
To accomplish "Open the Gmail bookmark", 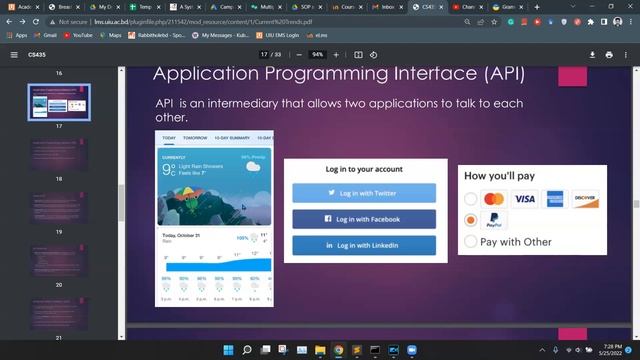I will [46, 36].
